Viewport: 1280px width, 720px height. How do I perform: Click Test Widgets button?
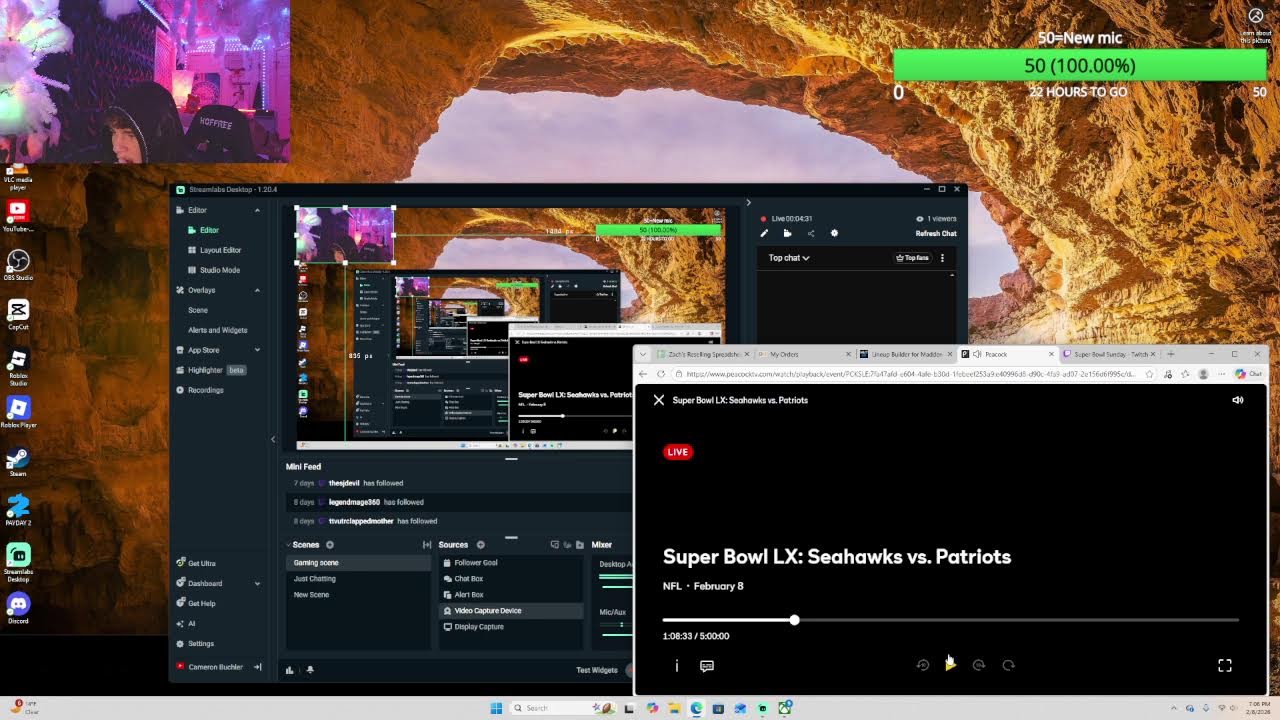[x=597, y=670]
